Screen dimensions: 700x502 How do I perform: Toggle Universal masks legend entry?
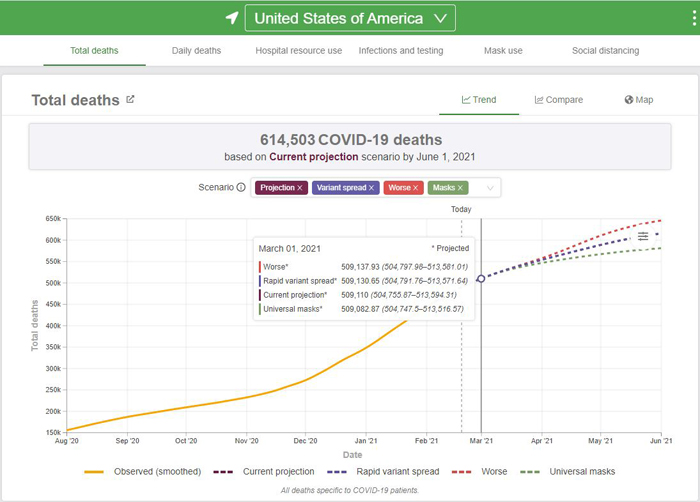point(567,472)
